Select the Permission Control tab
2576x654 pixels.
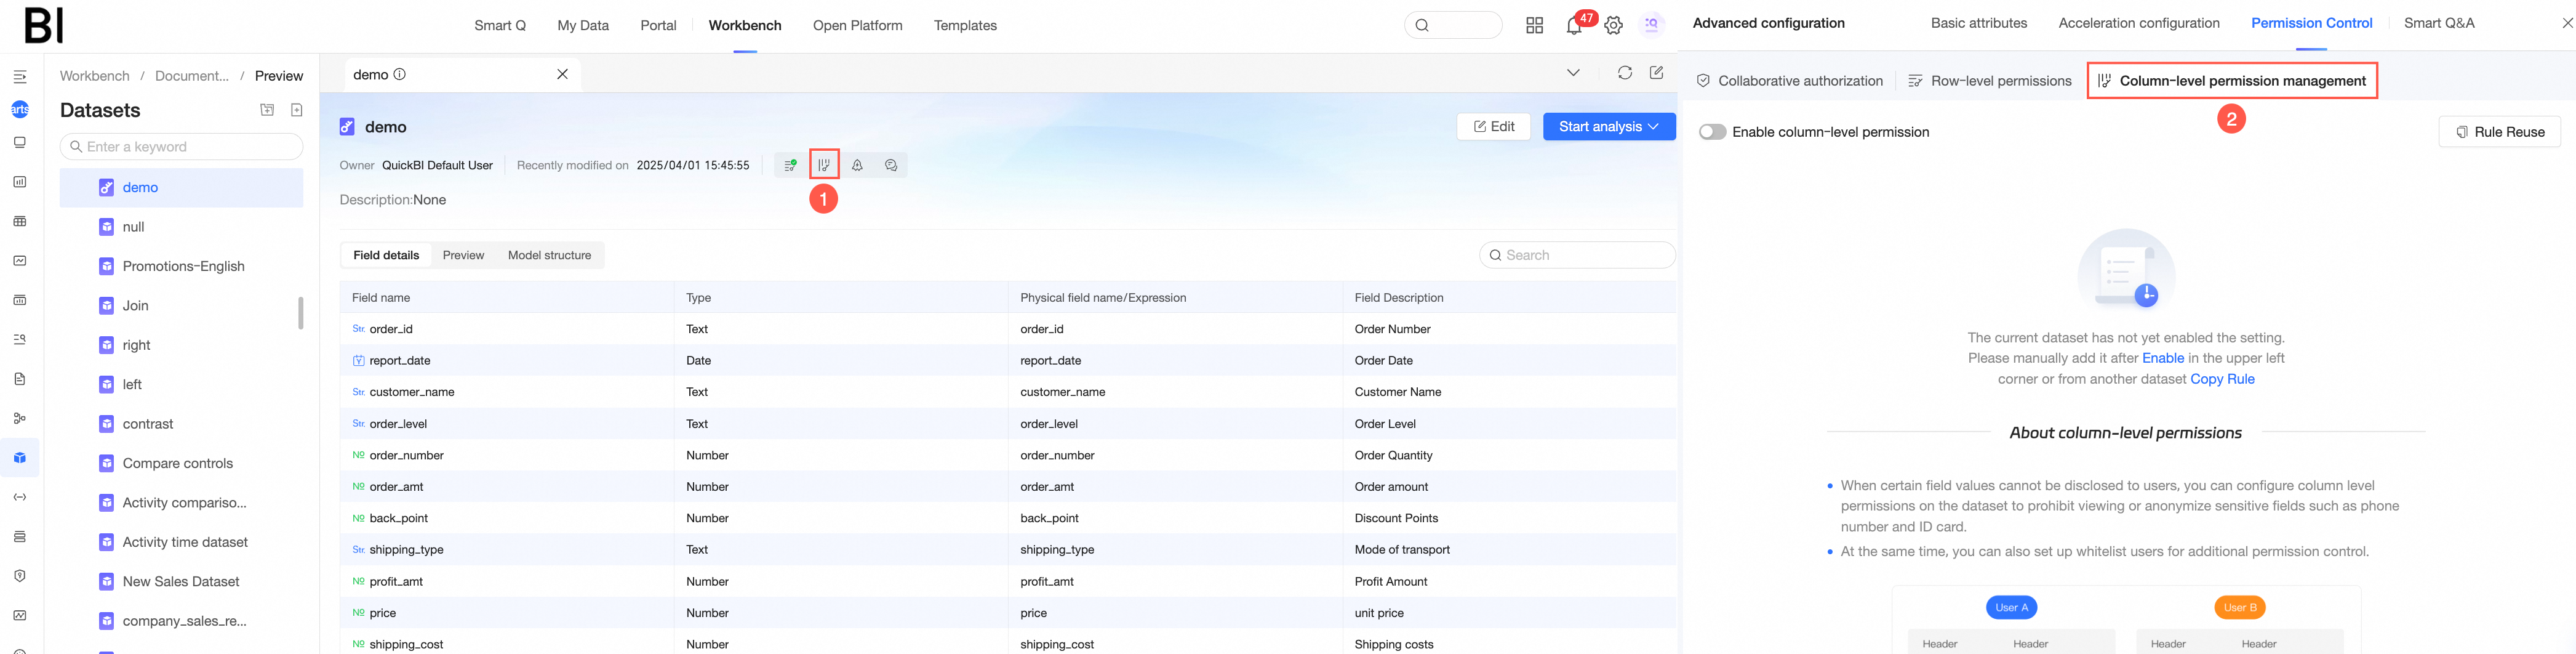coord(2311,23)
